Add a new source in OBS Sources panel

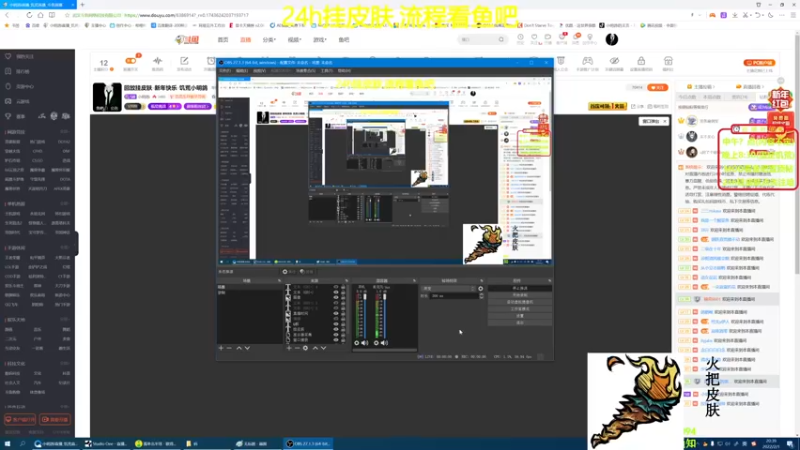(289, 348)
